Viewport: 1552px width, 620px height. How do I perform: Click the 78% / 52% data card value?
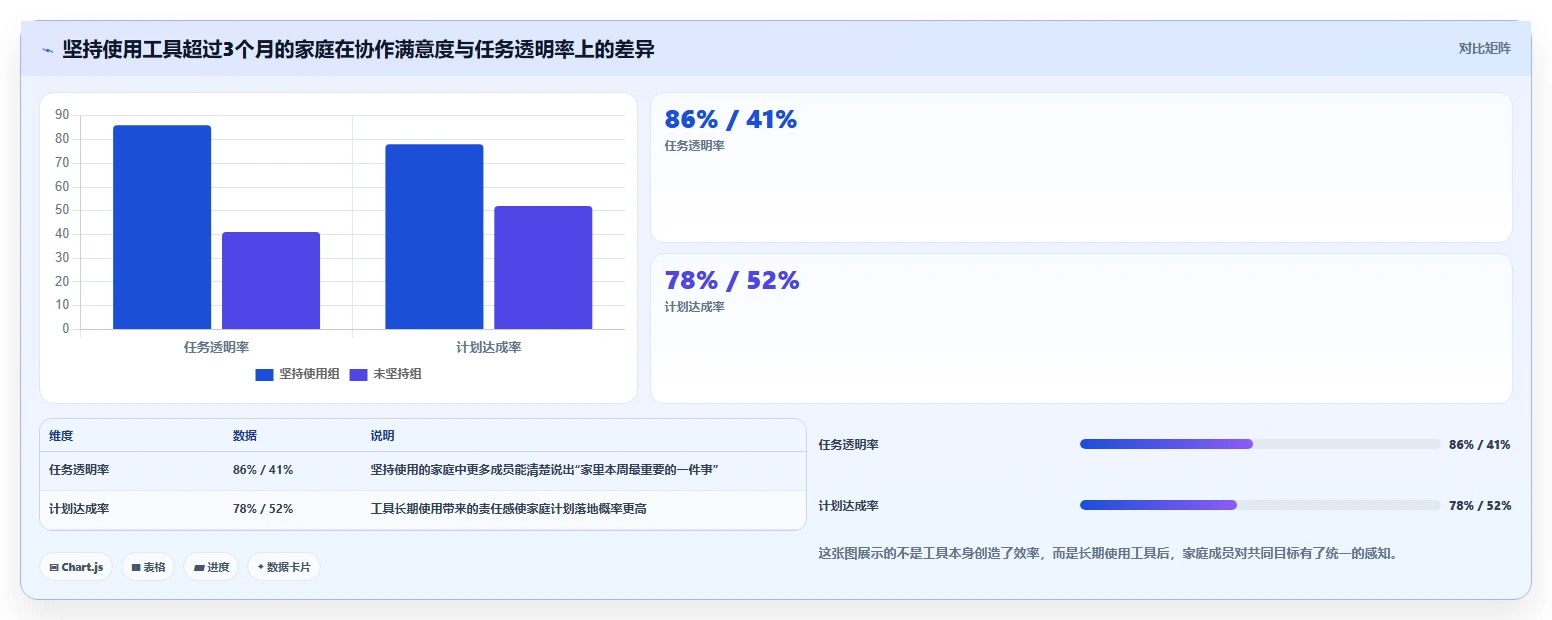[x=732, y=281]
